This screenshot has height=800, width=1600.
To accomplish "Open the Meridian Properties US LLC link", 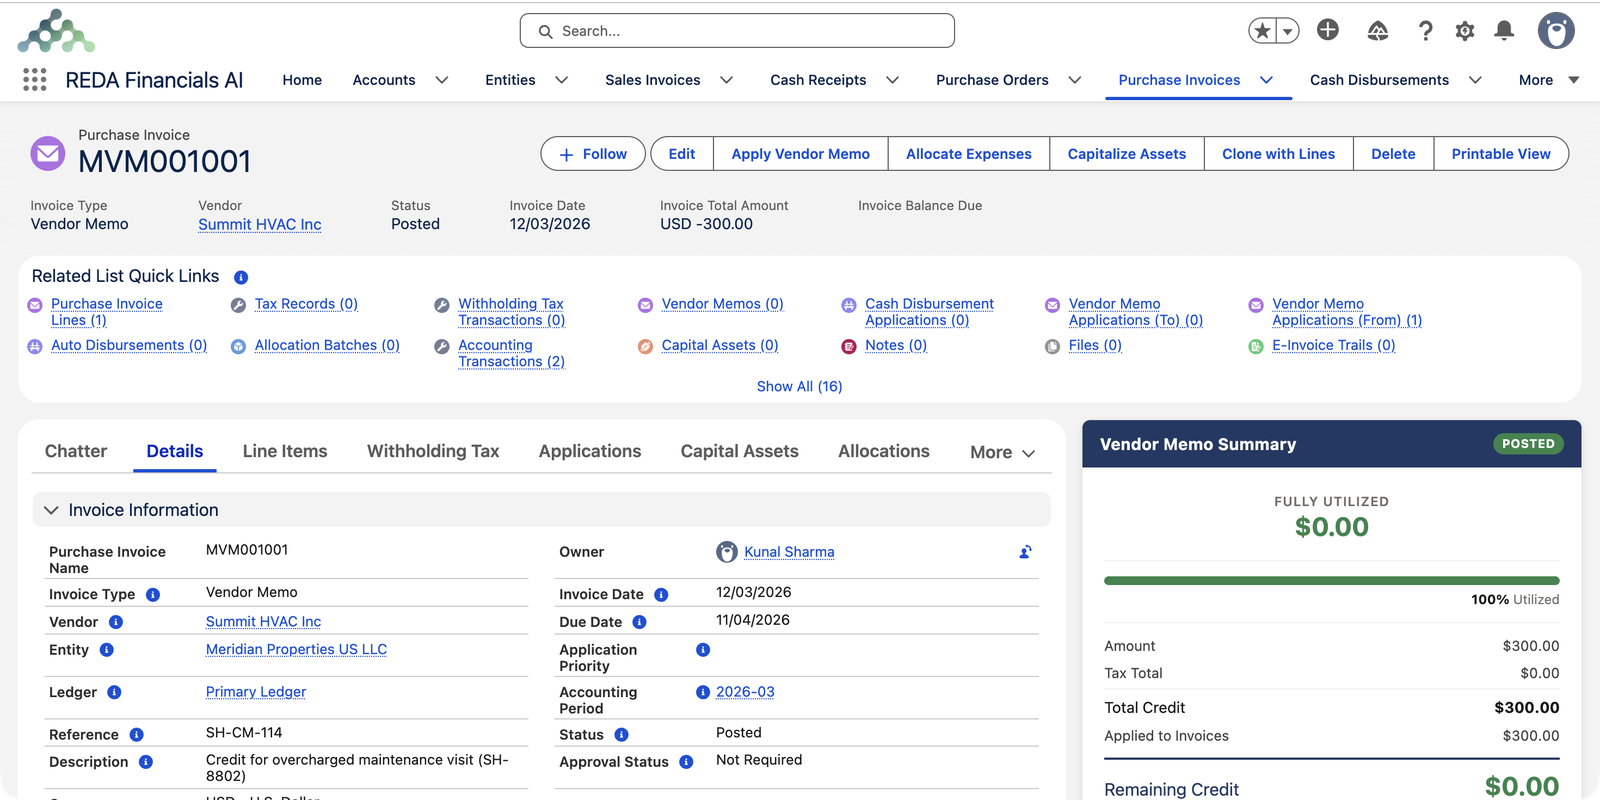I will [296, 650].
